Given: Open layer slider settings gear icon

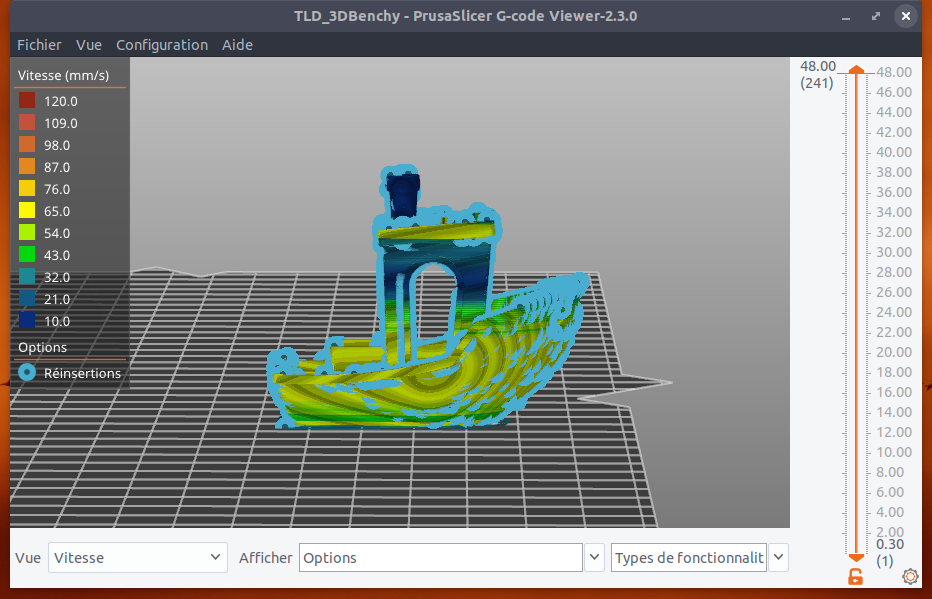Looking at the screenshot, I should [x=910, y=576].
